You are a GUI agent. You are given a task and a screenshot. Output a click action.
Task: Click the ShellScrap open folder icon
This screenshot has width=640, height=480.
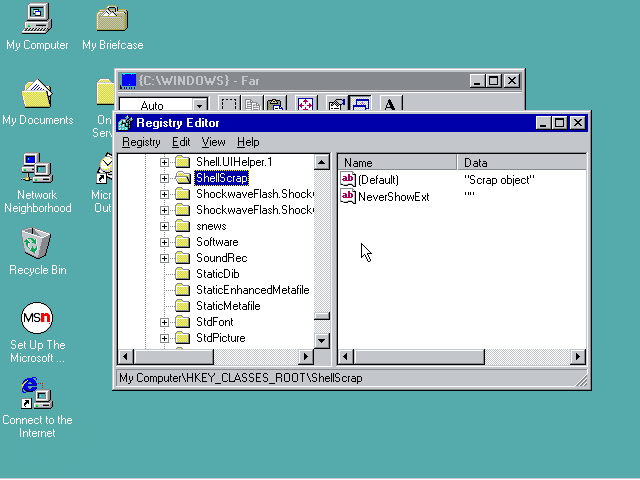pyautogui.click(x=183, y=178)
